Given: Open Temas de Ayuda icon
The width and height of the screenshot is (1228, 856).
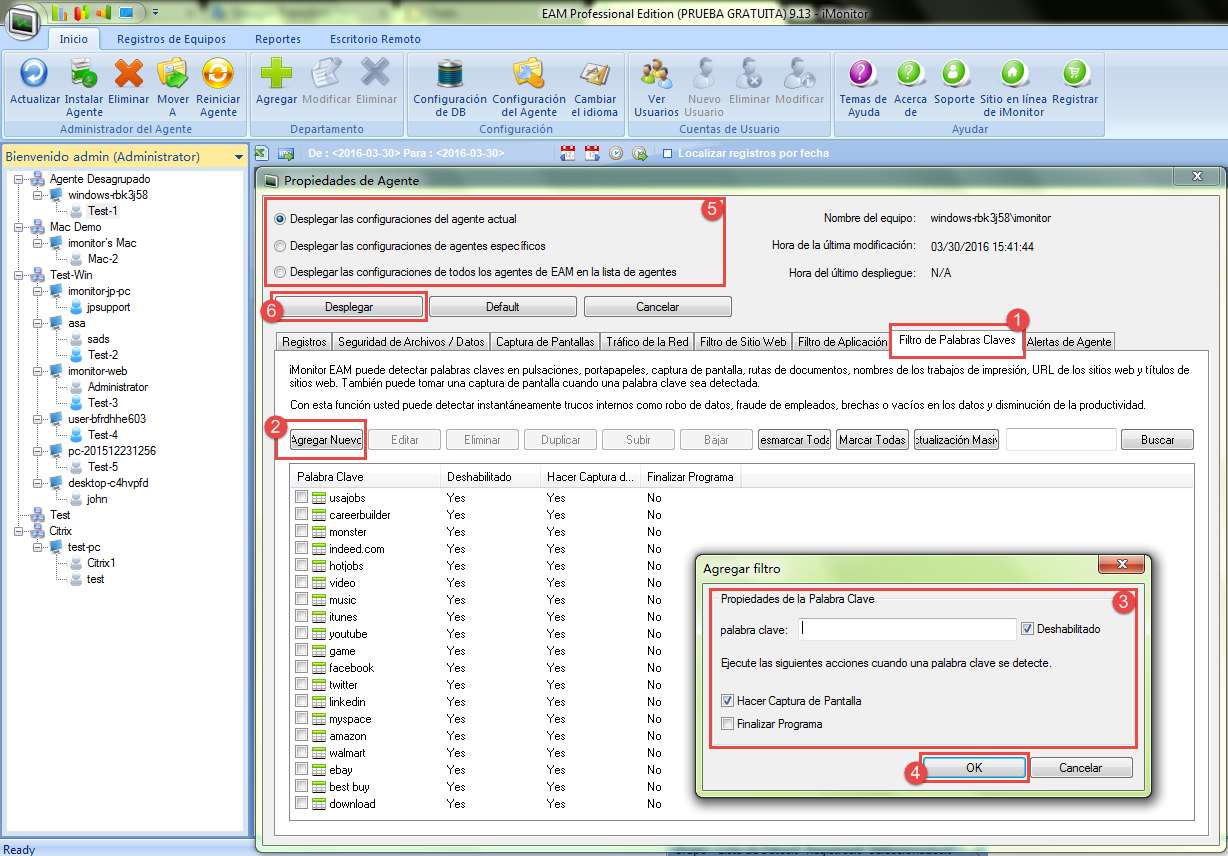Looking at the screenshot, I should pyautogui.click(x=862, y=75).
